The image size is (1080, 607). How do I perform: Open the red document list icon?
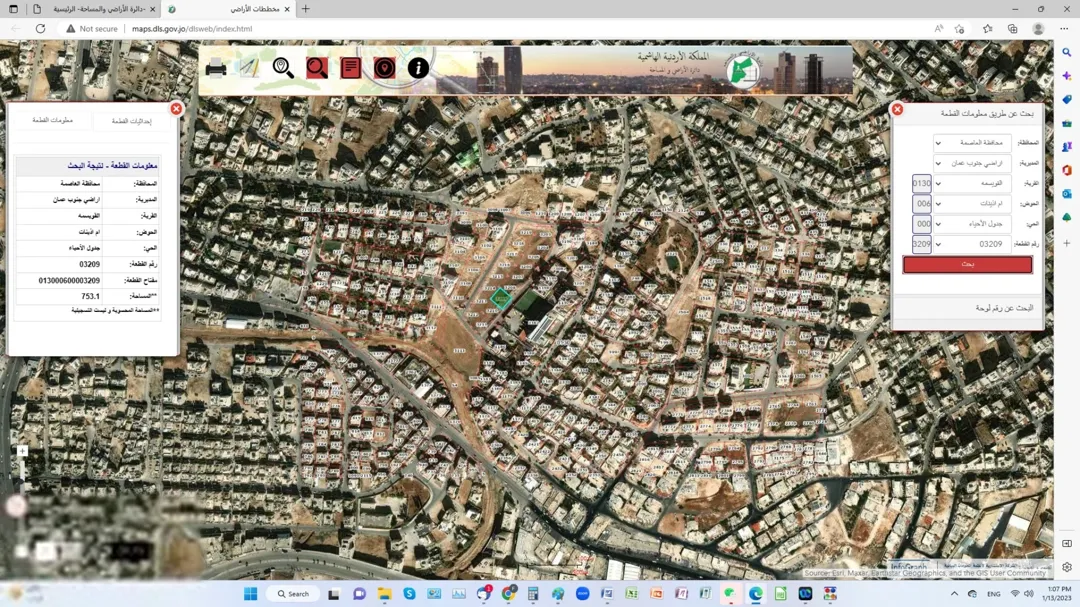(351, 68)
